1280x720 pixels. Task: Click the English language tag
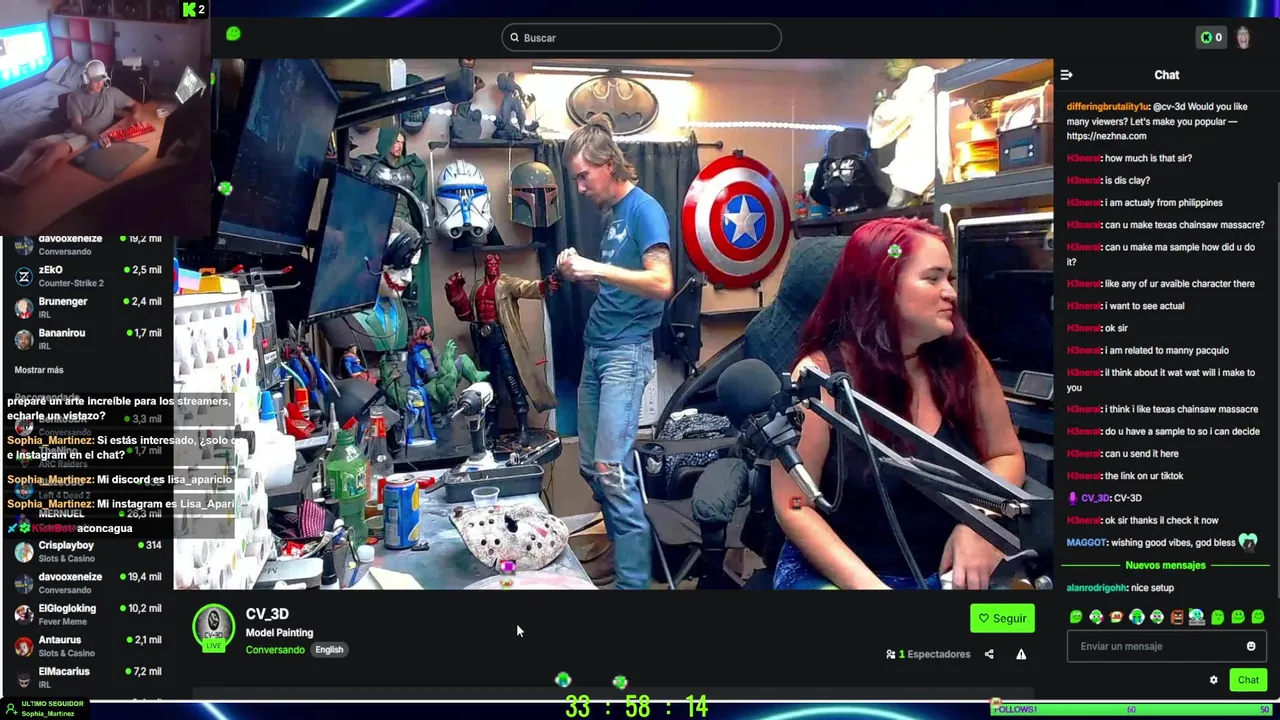point(329,650)
